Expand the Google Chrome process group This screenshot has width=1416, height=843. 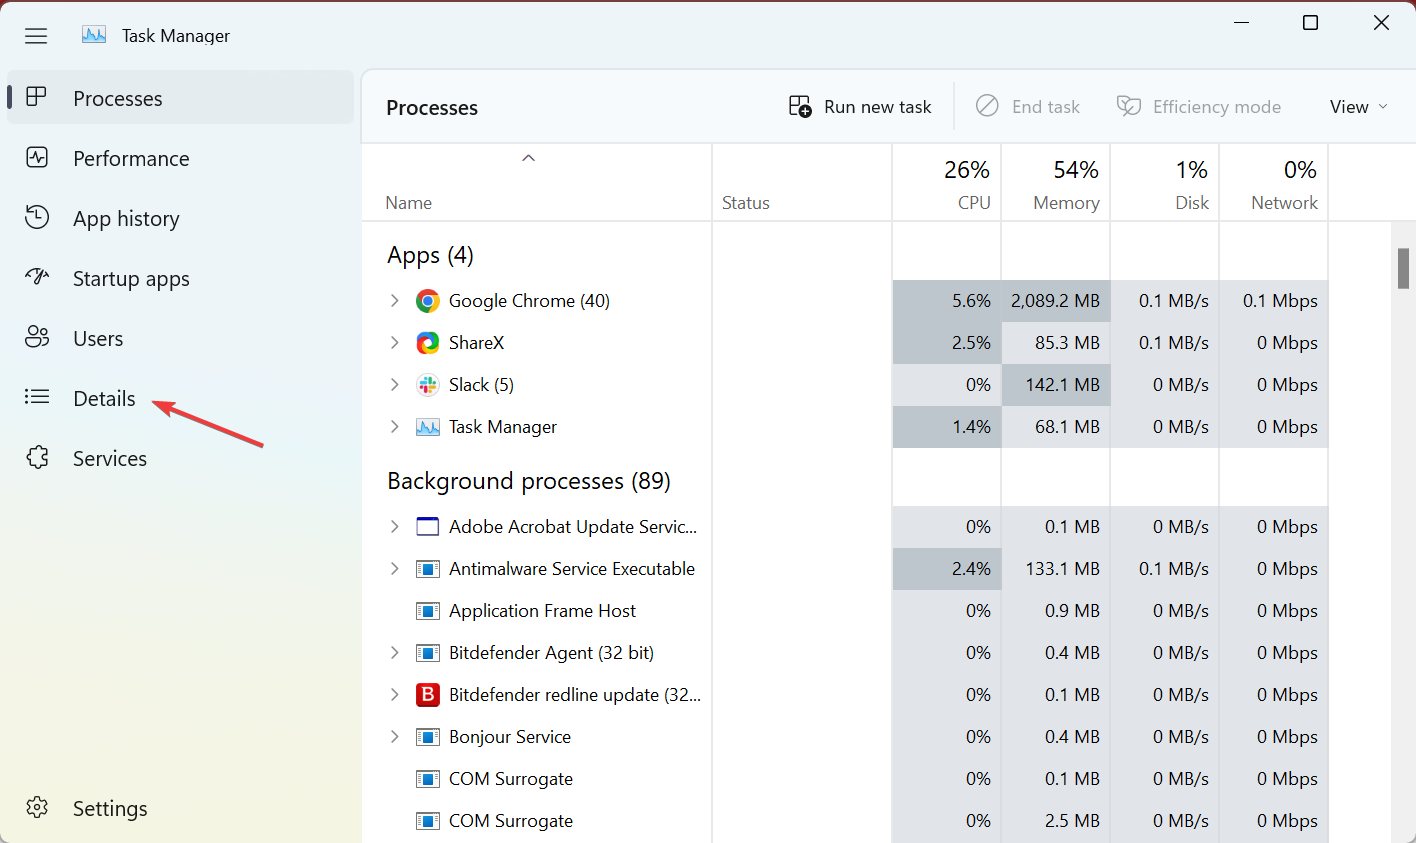click(x=394, y=301)
